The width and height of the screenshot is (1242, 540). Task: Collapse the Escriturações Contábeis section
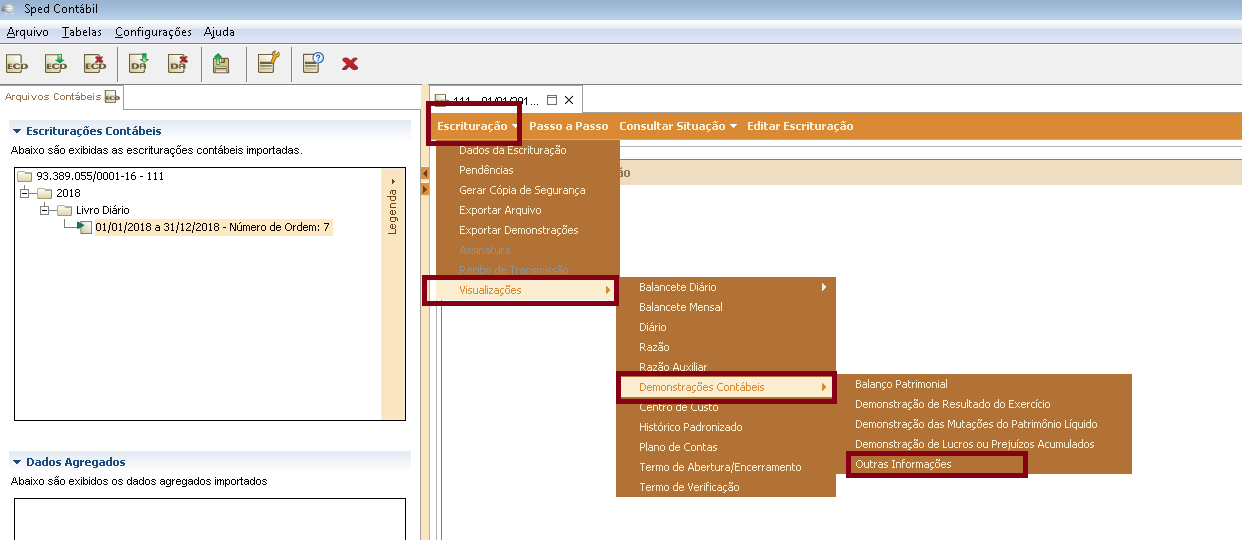(17, 131)
